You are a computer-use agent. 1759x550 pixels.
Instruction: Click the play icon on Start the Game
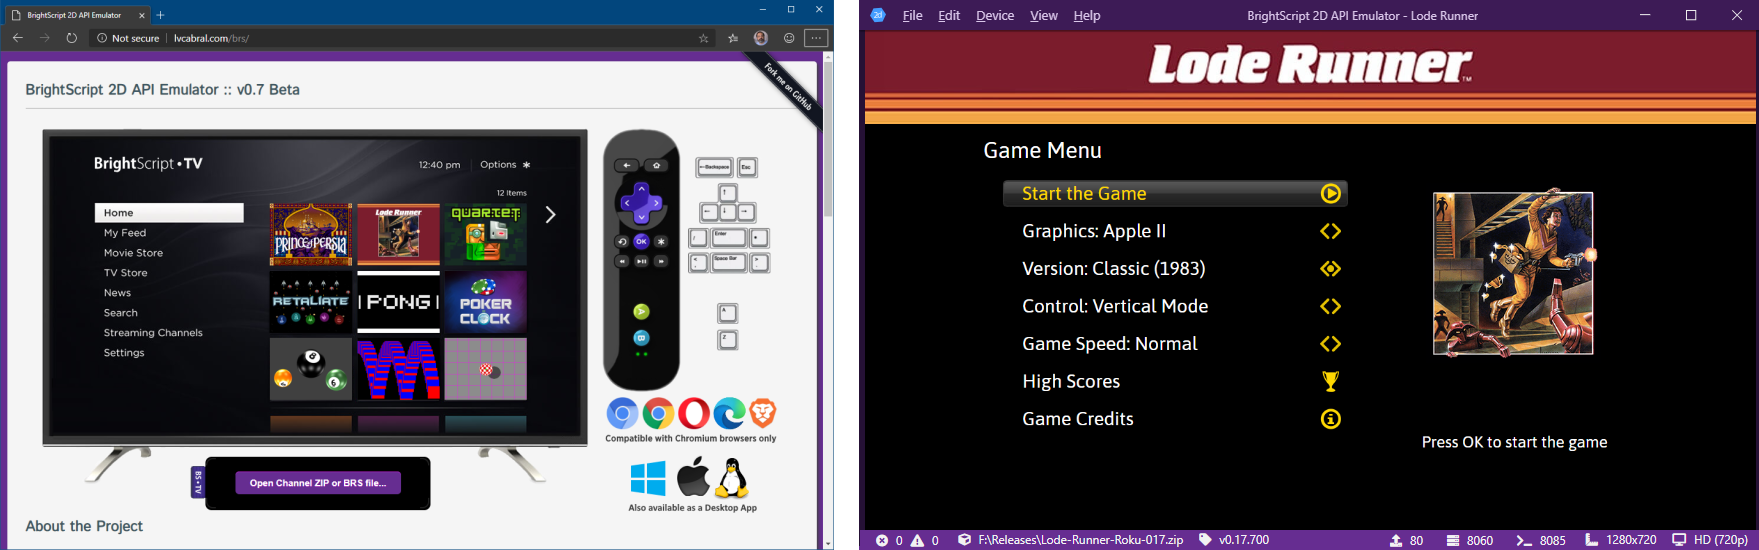click(x=1330, y=194)
